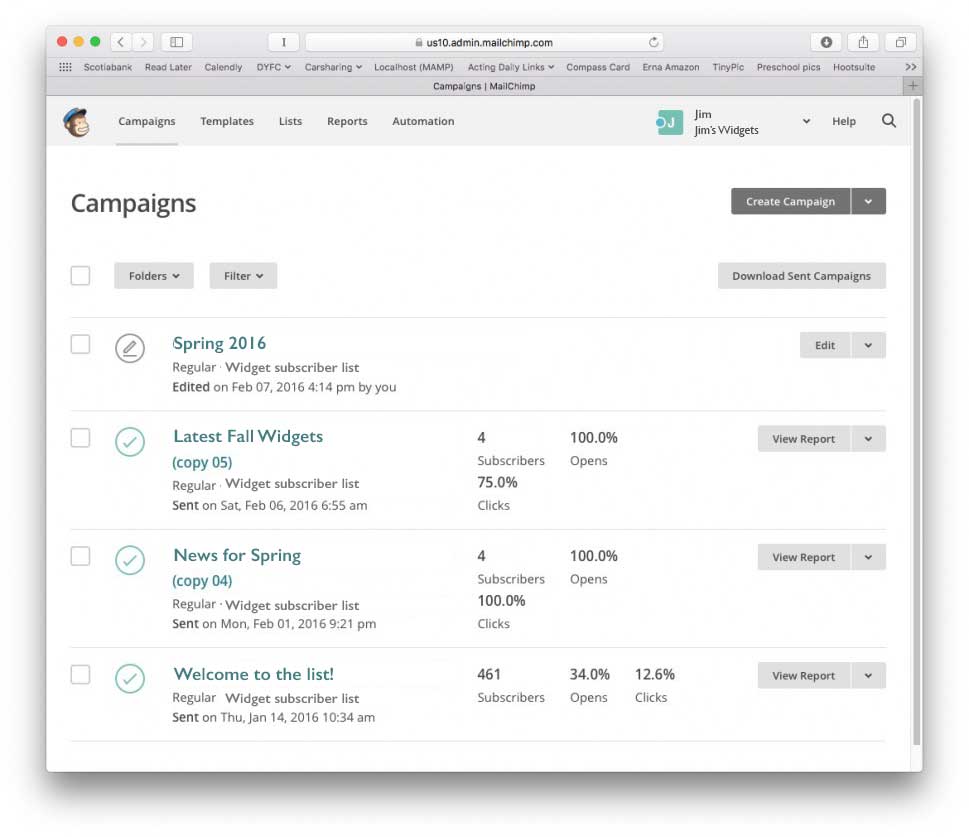The height and width of the screenshot is (837, 969).
Task: Click the Safari share icon
Action: [862, 42]
